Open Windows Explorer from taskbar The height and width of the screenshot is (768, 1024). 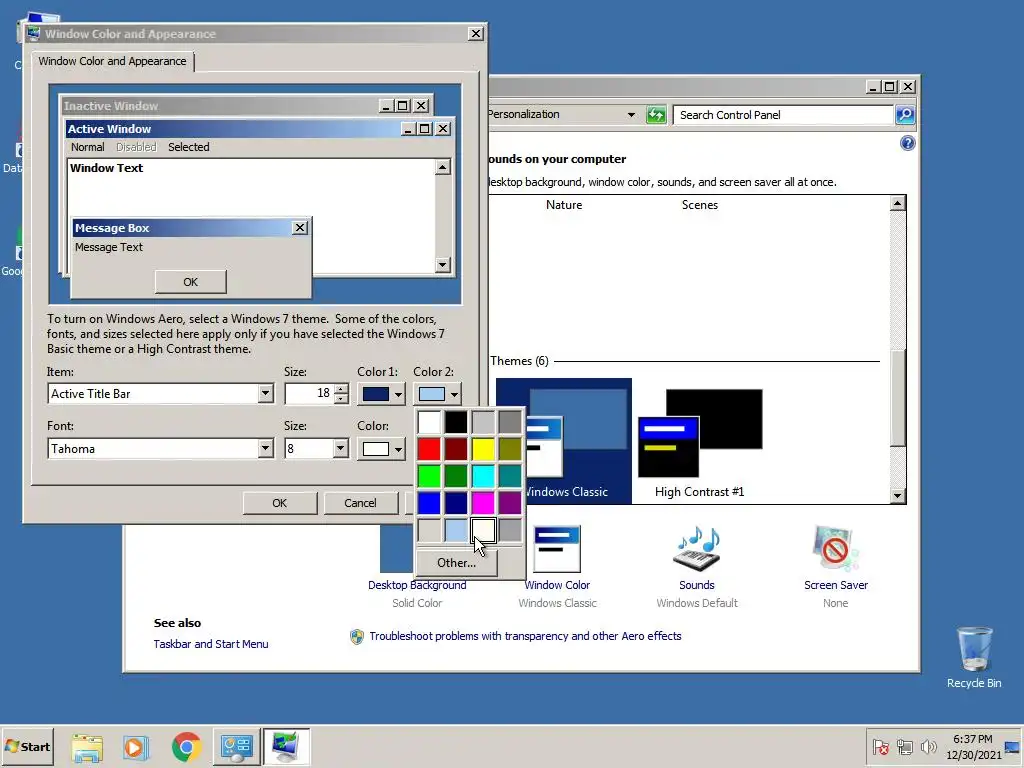pyautogui.click(x=87, y=747)
